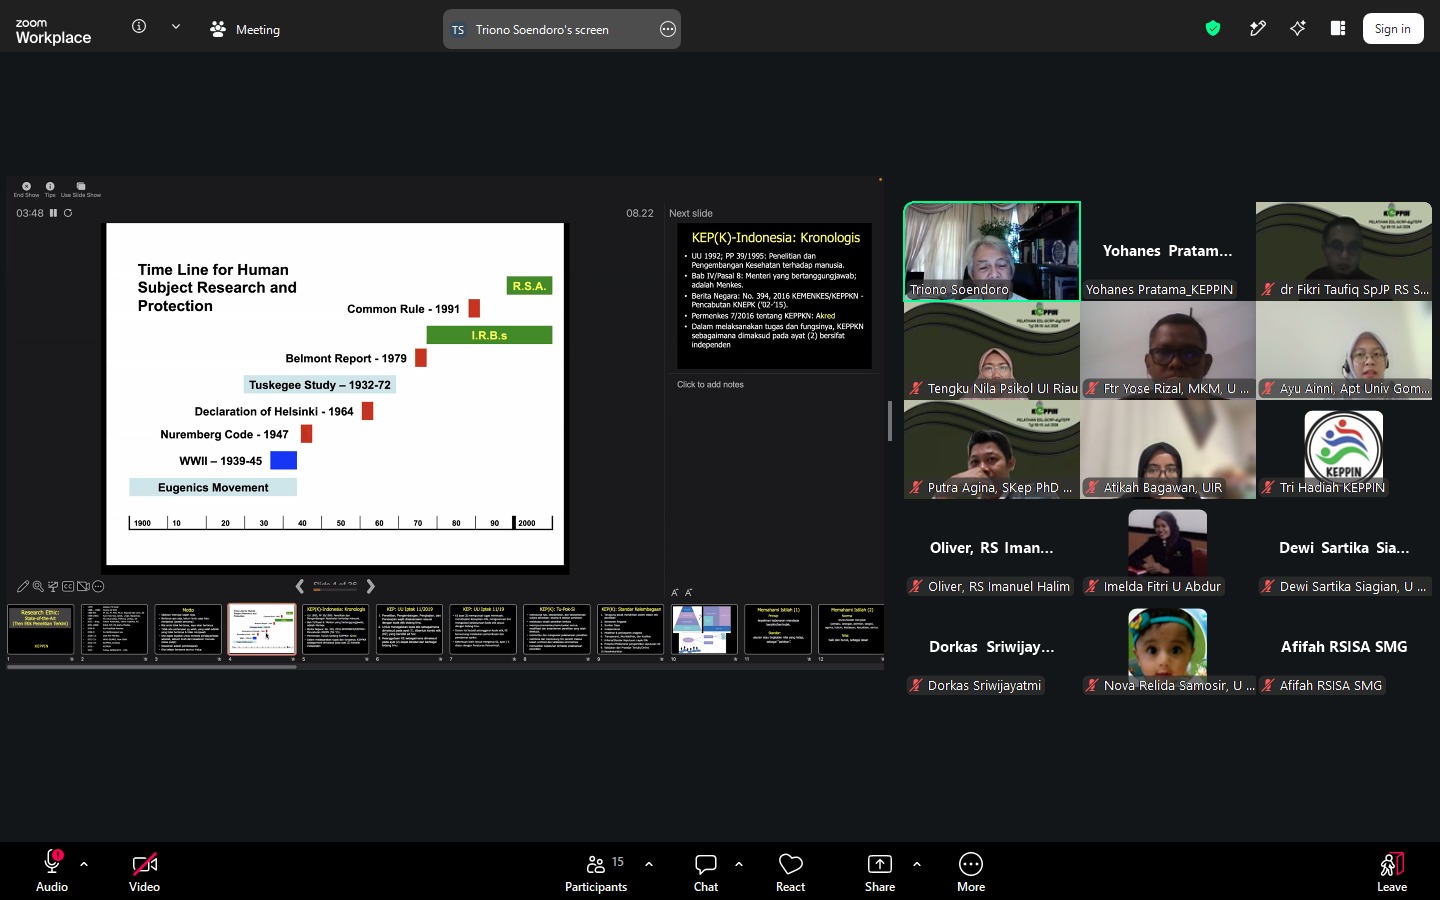Click the zoom magnifier tool below slide
The image size is (1440, 900).
point(38,587)
